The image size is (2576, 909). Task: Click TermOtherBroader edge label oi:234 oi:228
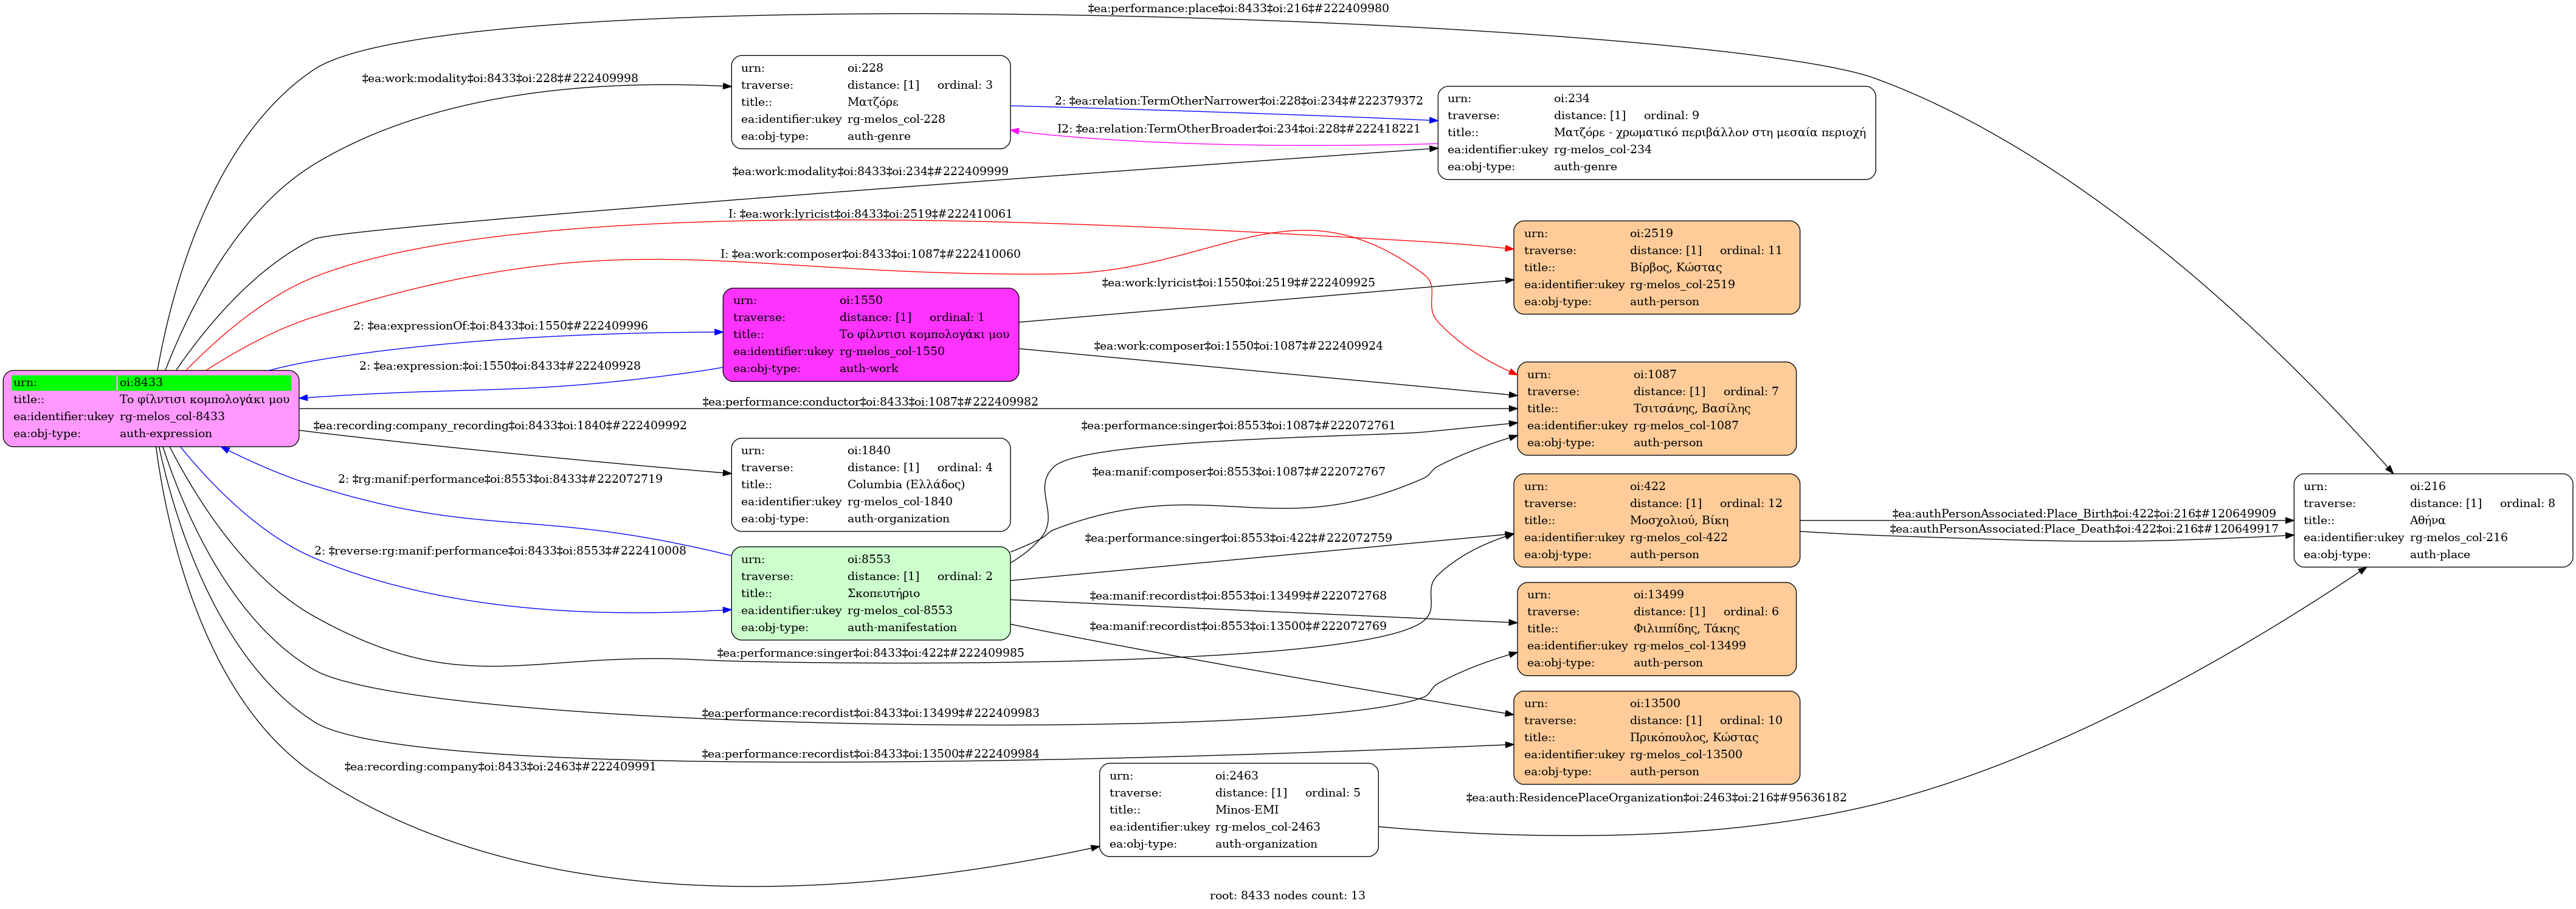1238,129
